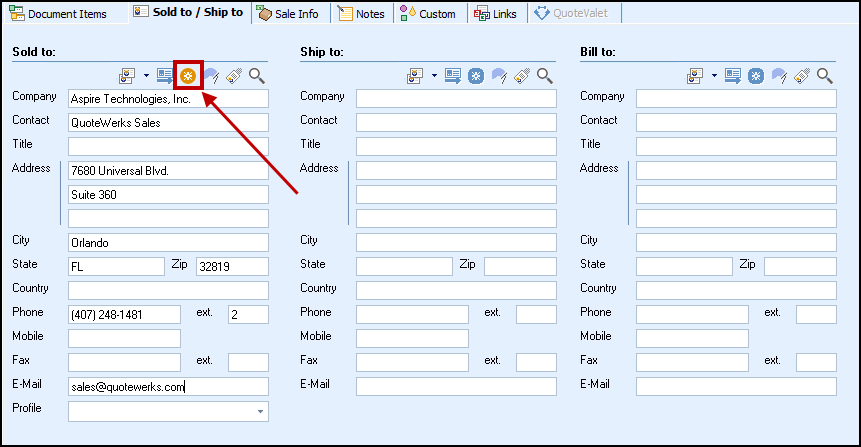Click the Sold to E-Mail field

tap(168, 387)
